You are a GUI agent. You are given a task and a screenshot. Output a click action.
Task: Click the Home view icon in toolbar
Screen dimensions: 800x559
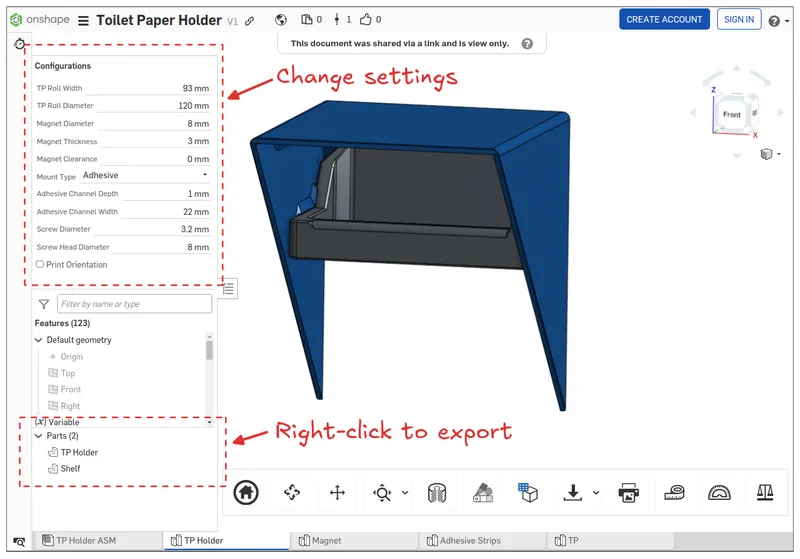pyautogui.click(x=245, y=492)
